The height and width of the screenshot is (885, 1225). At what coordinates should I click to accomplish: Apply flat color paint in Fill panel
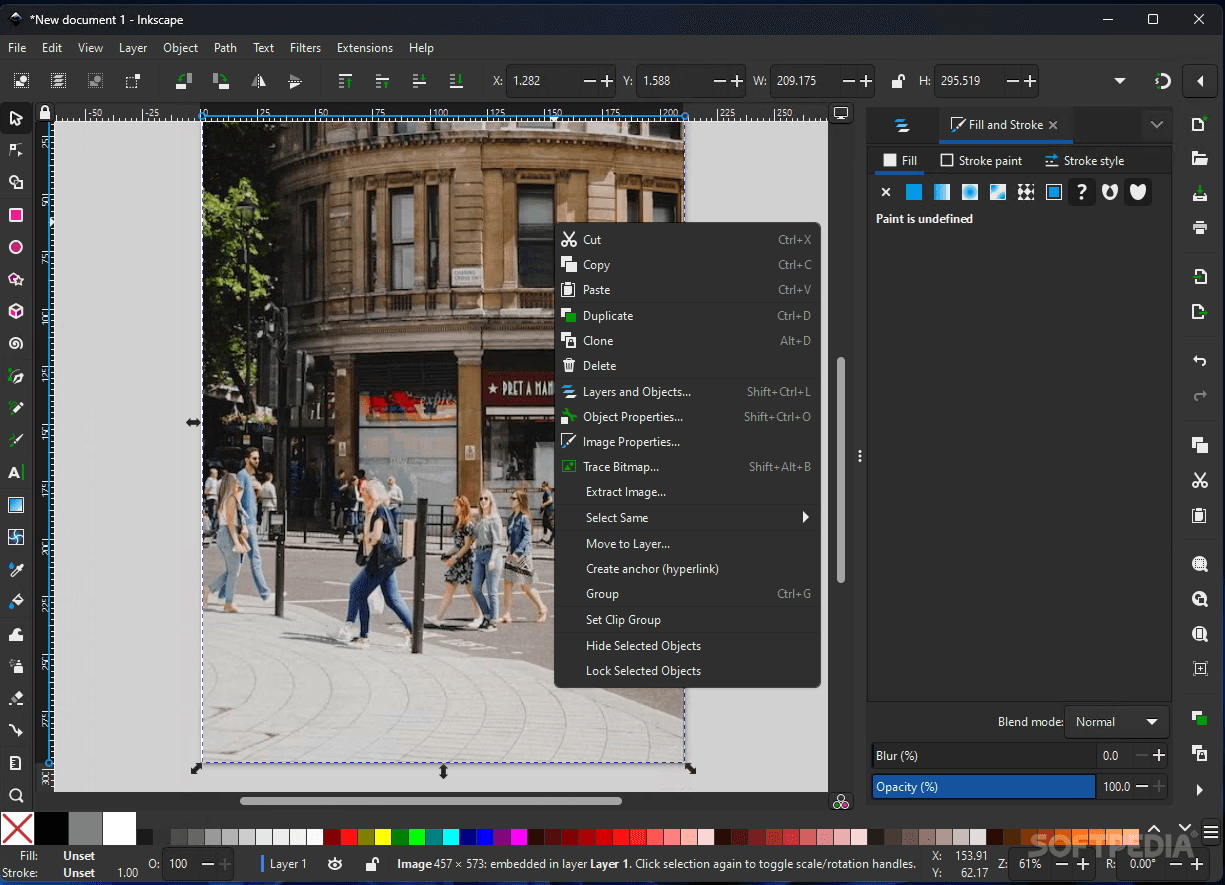coord(913,191)
